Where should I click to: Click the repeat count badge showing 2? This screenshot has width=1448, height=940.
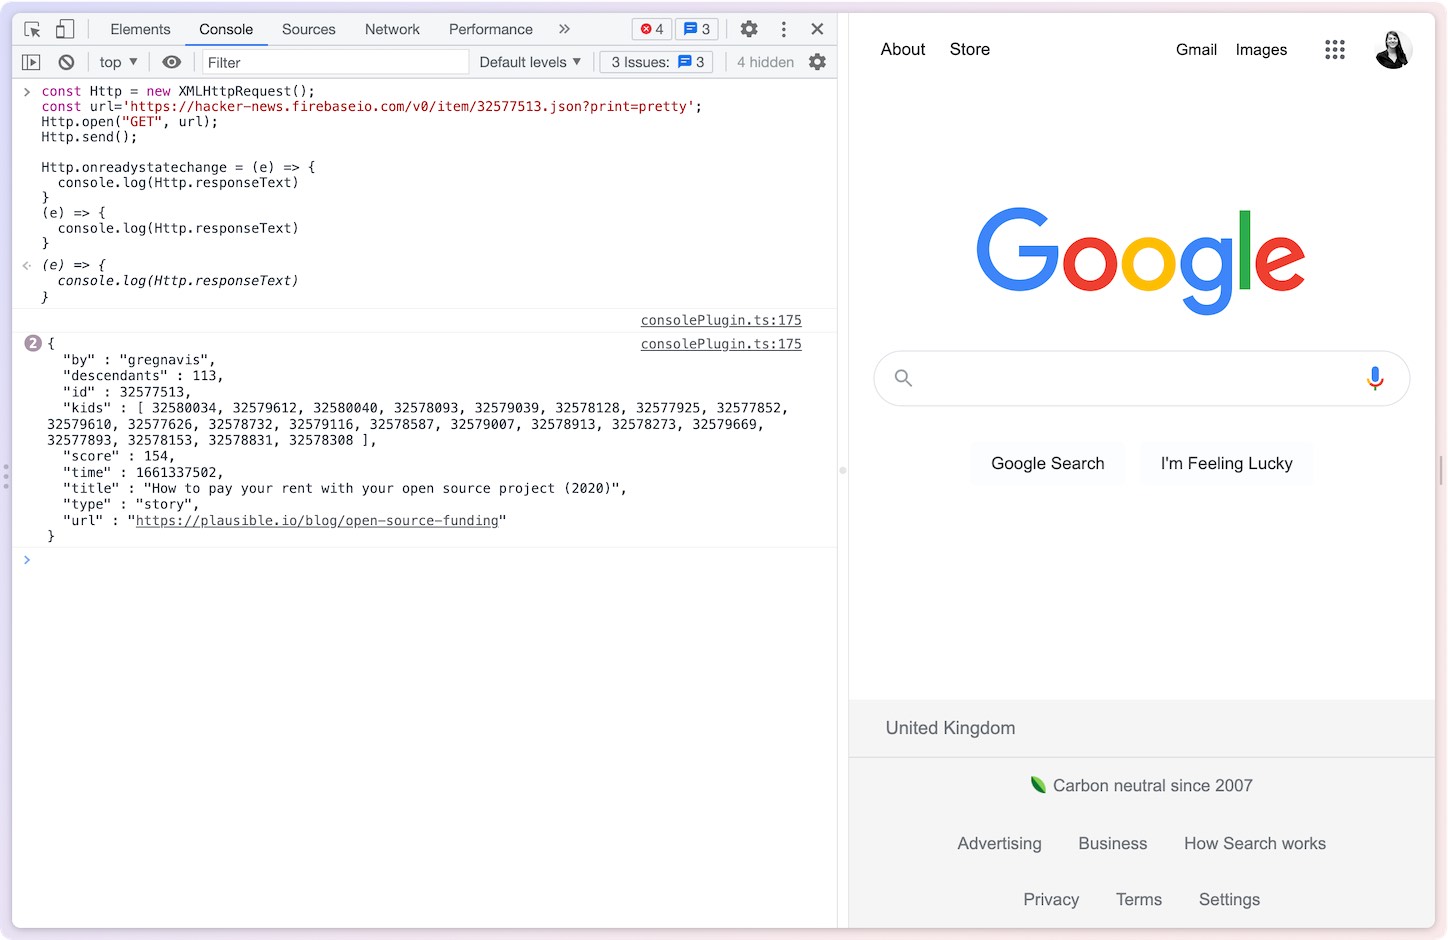[33, 343]
